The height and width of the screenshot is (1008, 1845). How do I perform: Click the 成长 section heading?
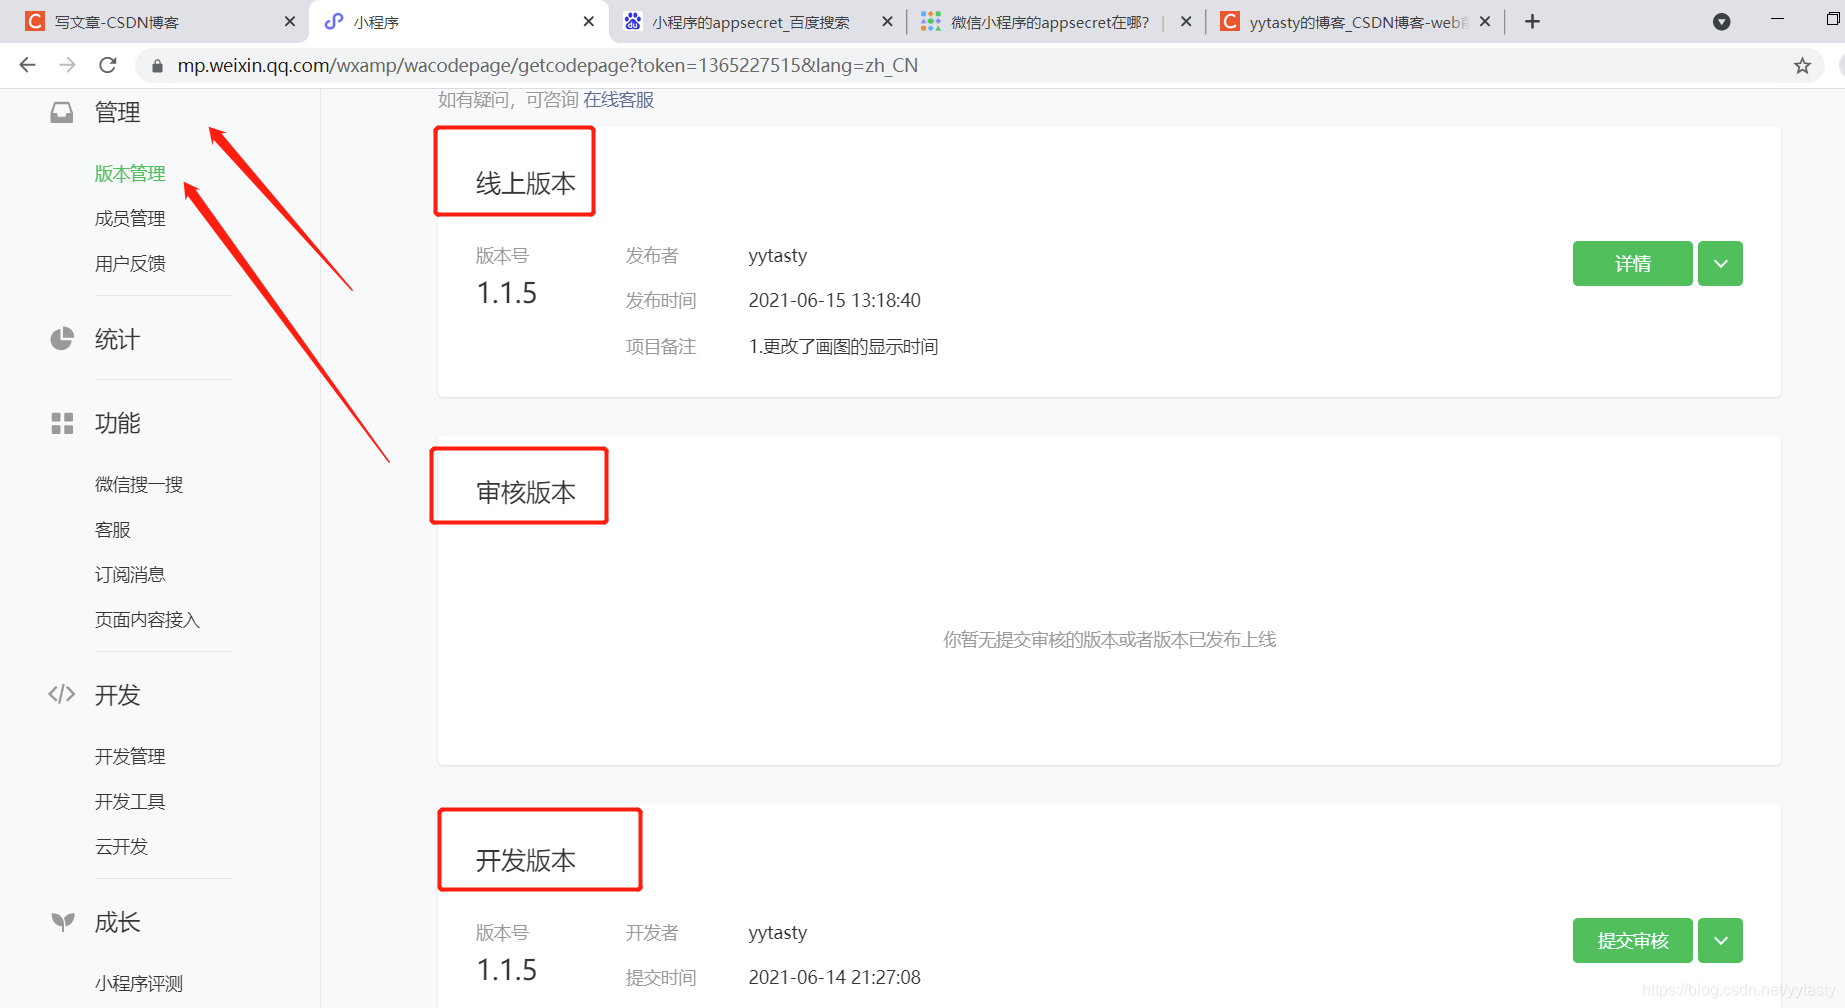(117, 922)
